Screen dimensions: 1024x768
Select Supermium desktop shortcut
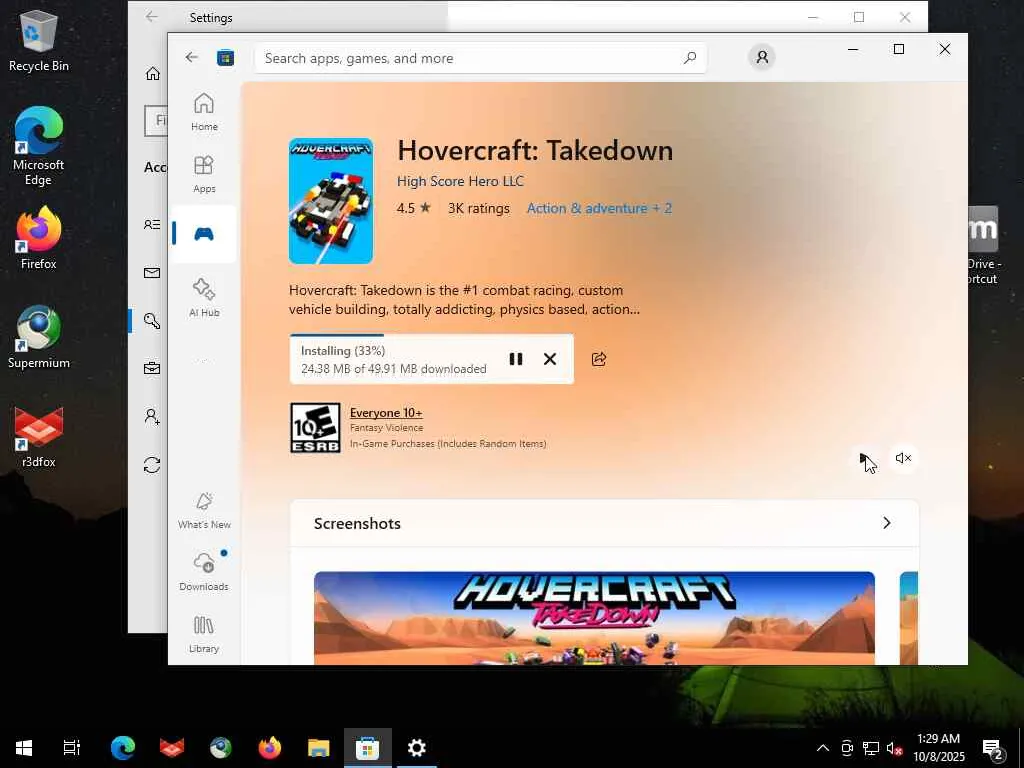(x=39, y=337)
